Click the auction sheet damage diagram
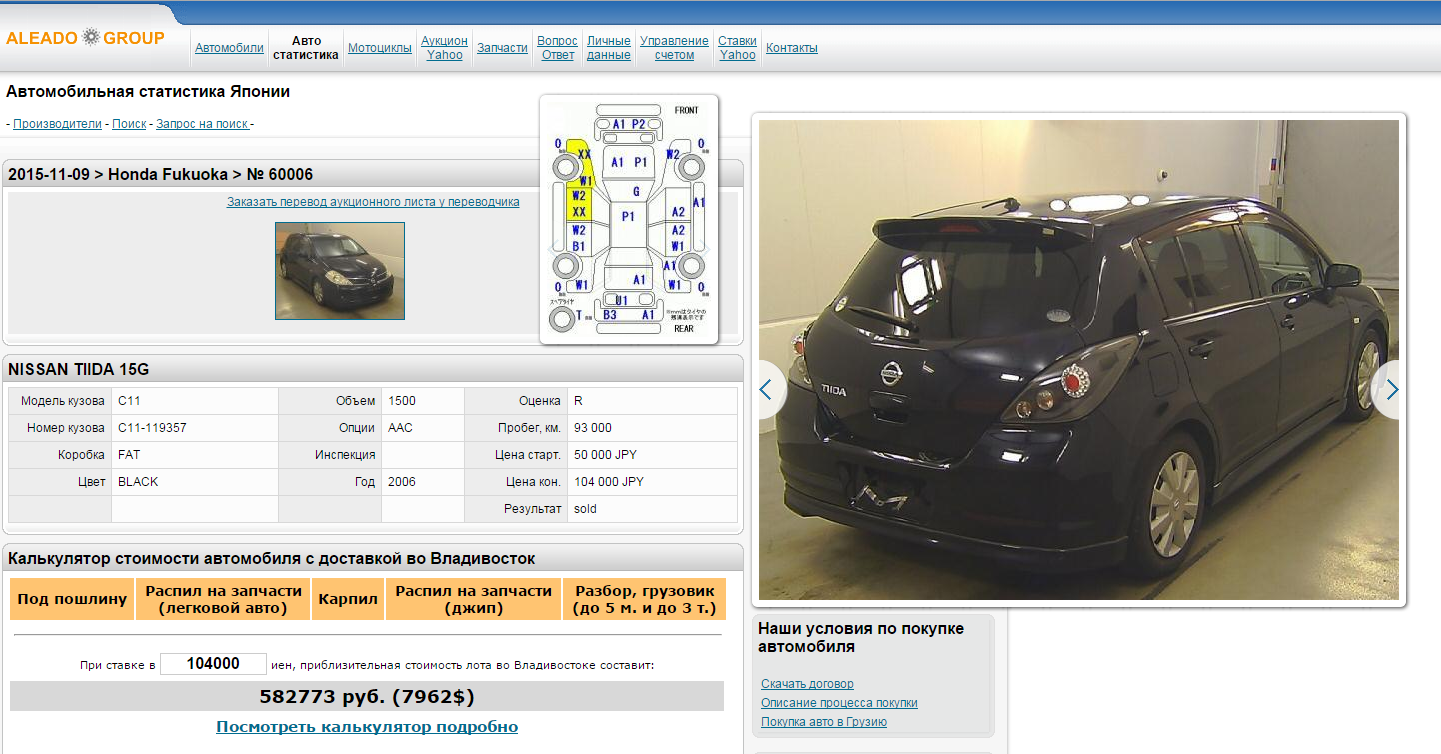The width and height of the screenshot is (1441, 754). point(629,219)
